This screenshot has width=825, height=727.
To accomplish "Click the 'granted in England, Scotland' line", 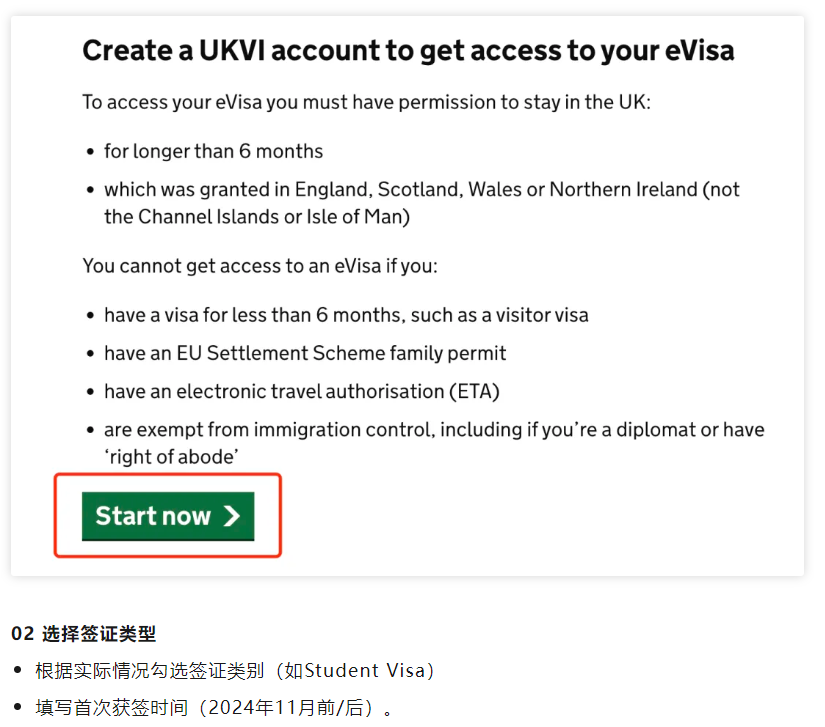I will [421, 189].
